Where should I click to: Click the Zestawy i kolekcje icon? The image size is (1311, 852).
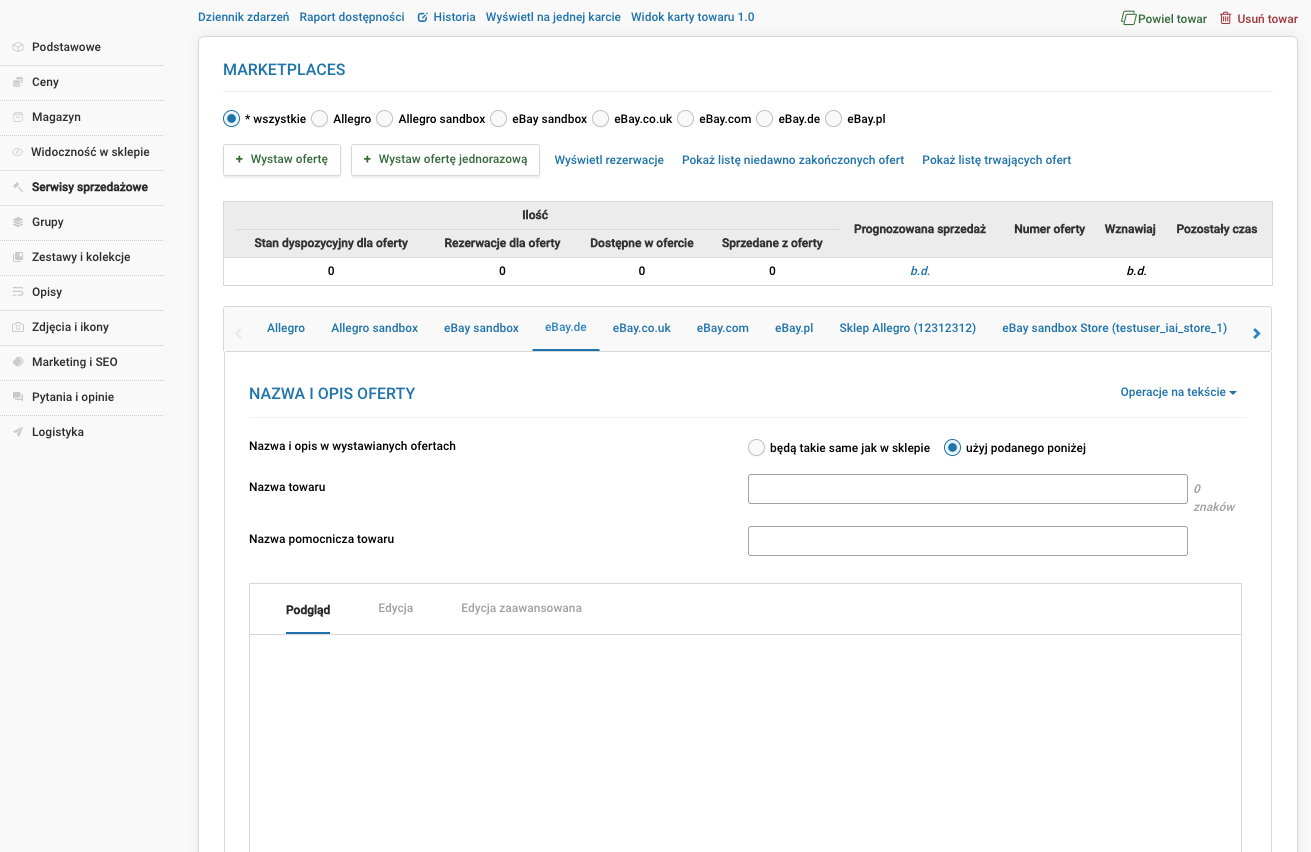(18, 257)
